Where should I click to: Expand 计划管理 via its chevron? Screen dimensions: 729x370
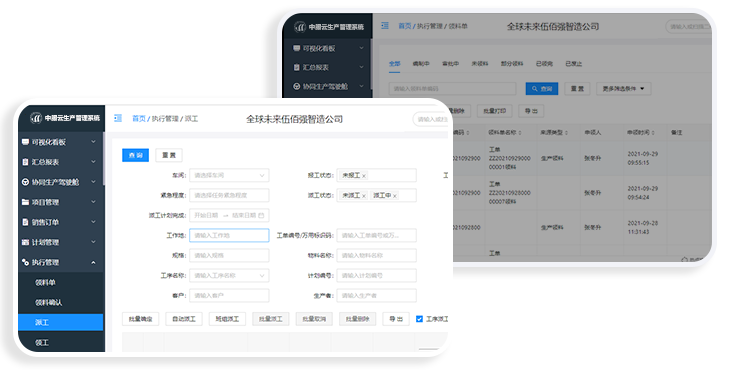click(93, 242)
